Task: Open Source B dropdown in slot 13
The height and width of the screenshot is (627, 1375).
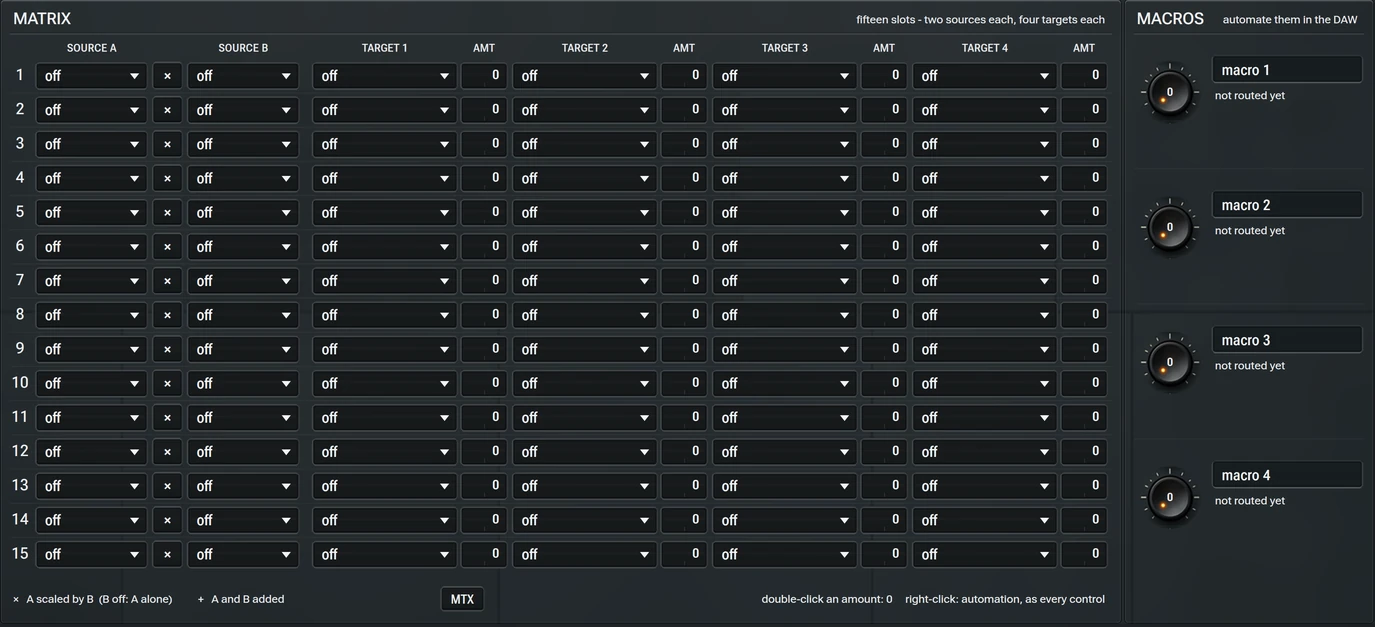Action: click(243, 486)
